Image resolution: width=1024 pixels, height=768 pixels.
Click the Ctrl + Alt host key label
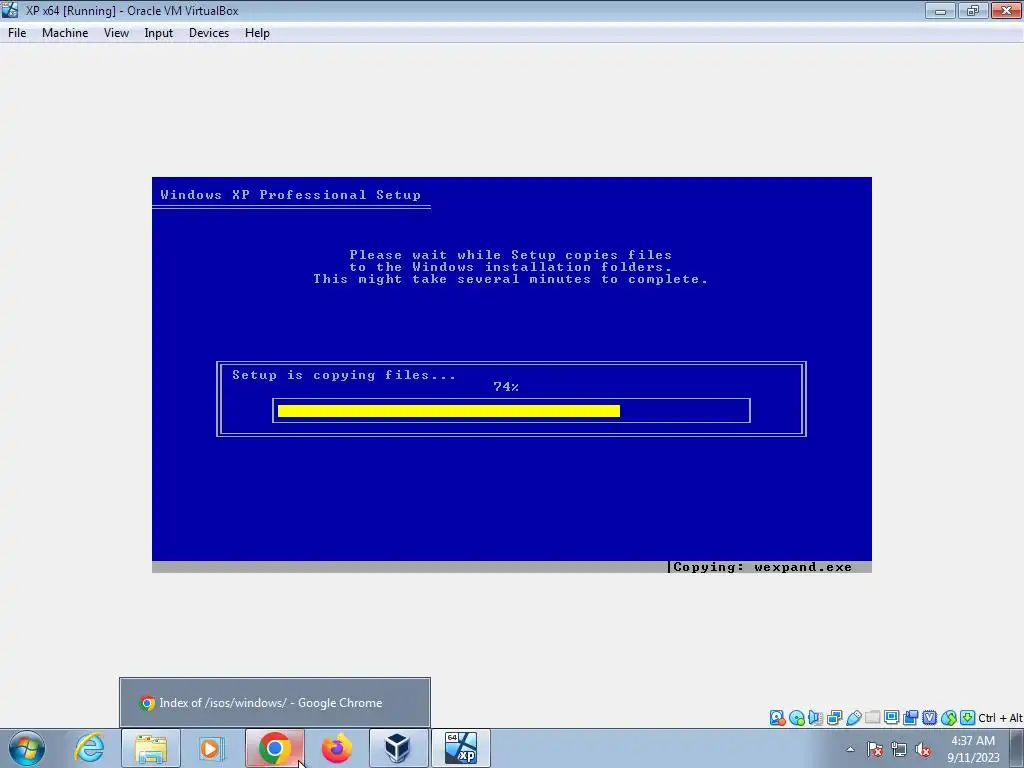coord(1000,718)
